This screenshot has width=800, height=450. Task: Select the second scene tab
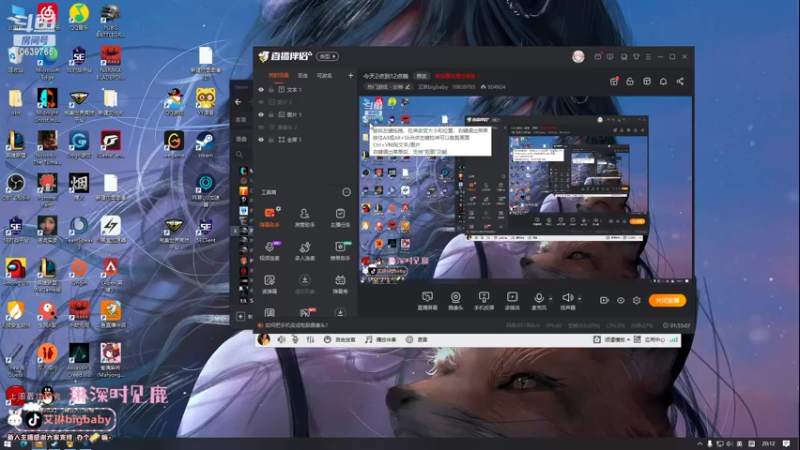(x=303, y=76)
